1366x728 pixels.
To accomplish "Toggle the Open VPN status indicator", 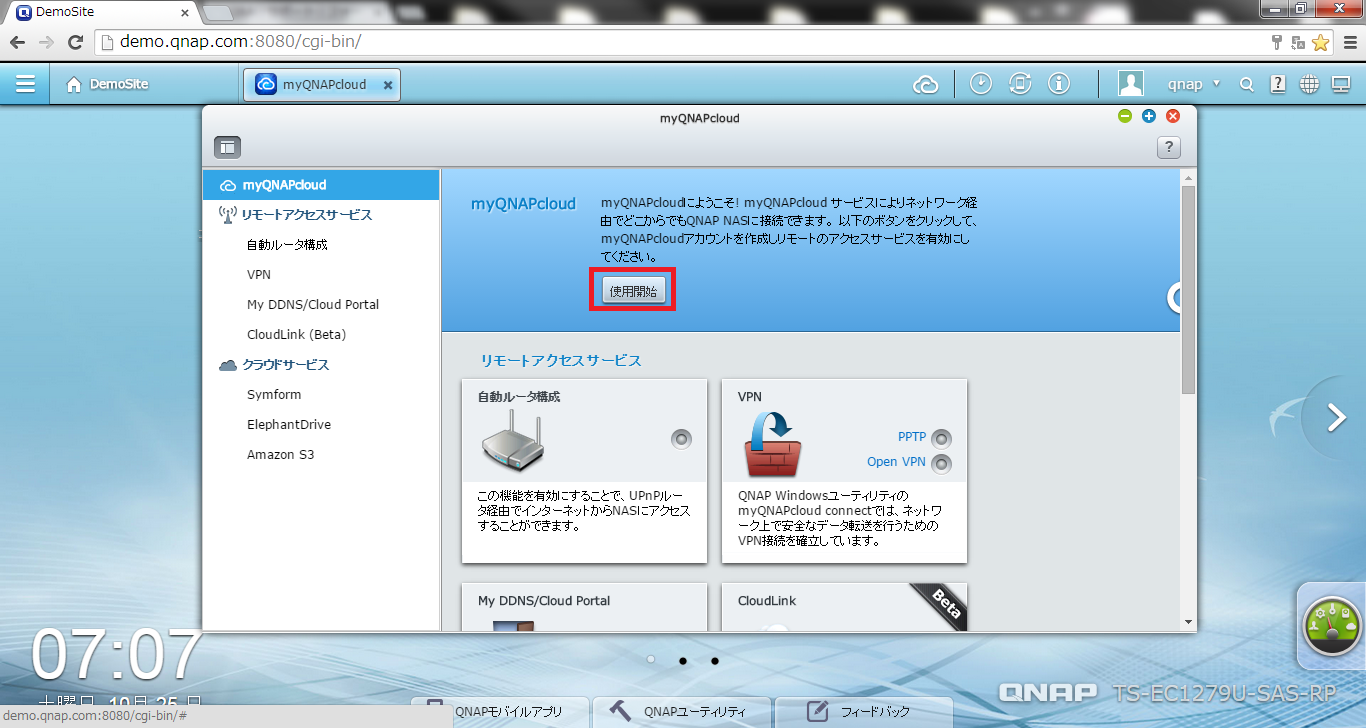I will pyautogui.click(x=941, y=464).
